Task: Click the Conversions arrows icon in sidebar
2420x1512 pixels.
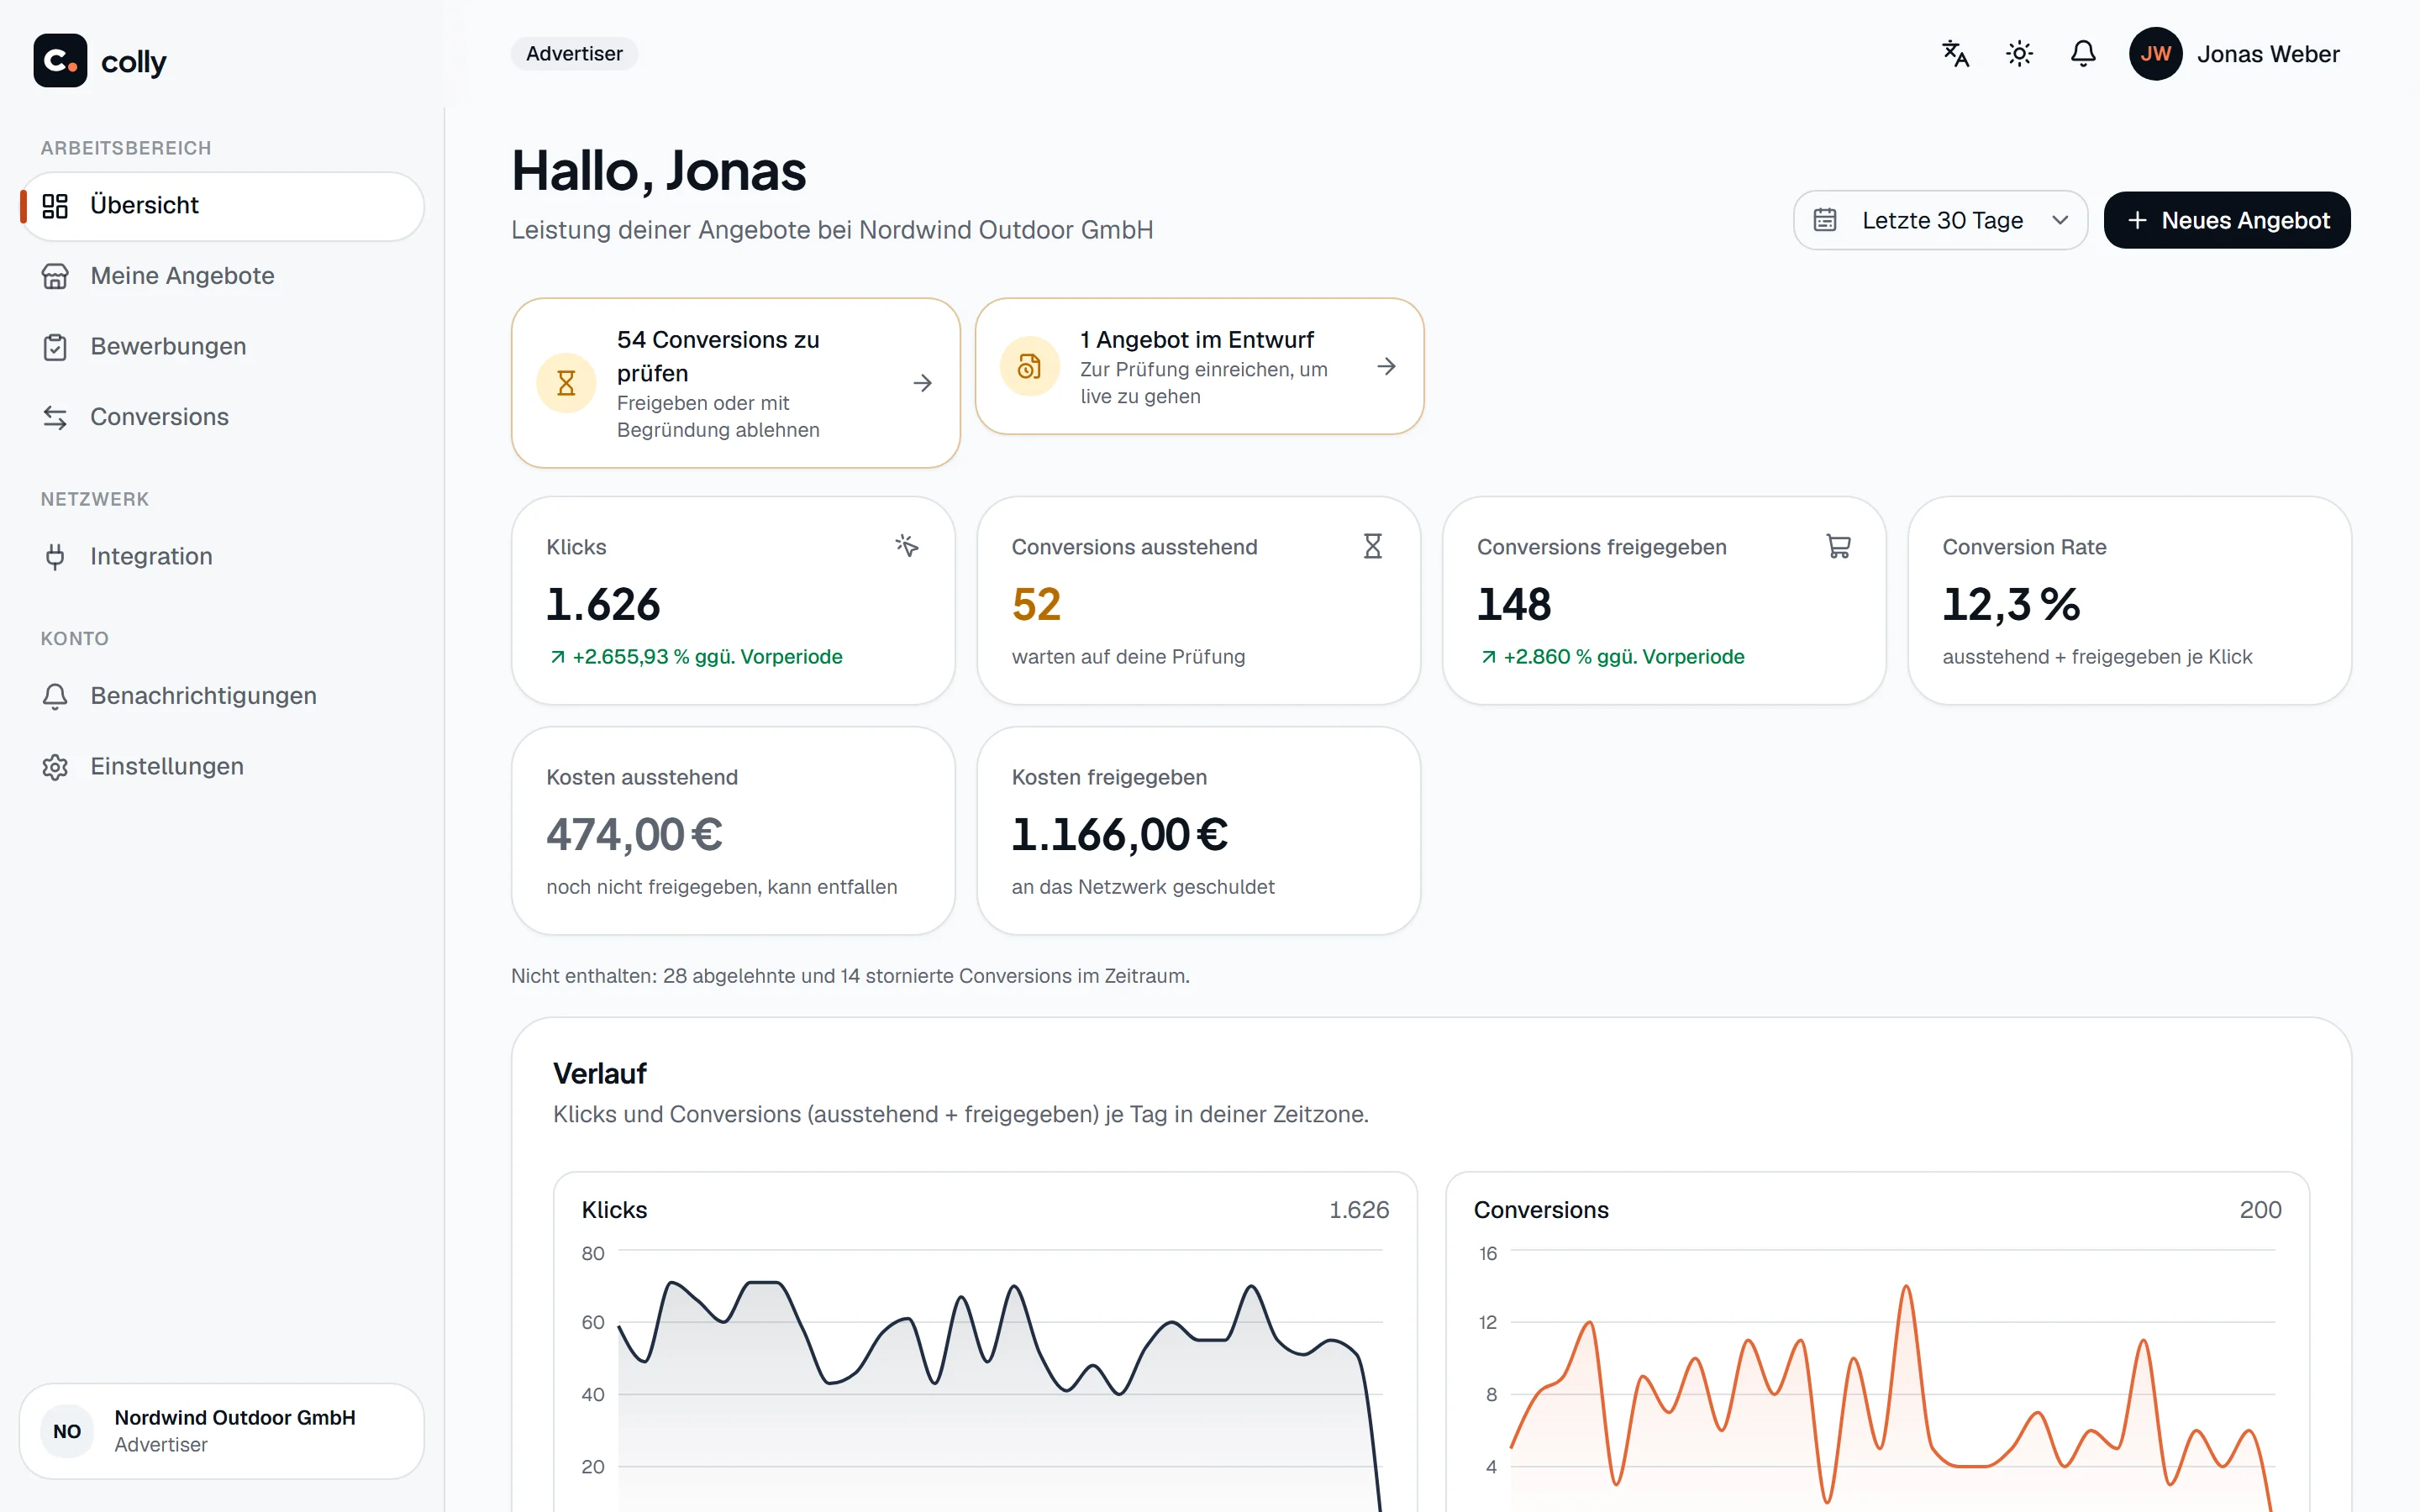Action: (55, 417)
